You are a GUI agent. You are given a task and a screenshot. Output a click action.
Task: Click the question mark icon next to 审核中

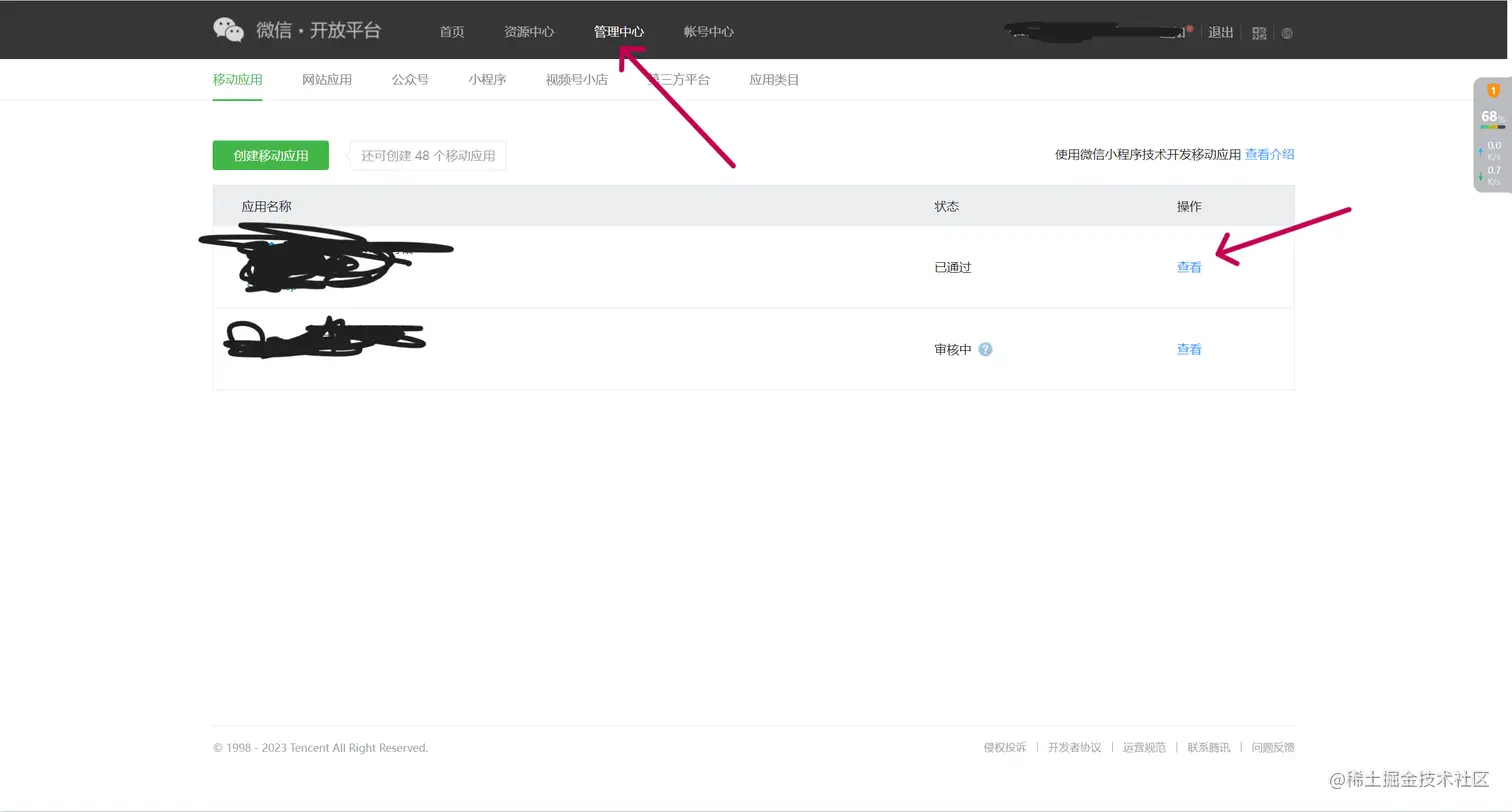pyautogui.click(x=985, y=349)
